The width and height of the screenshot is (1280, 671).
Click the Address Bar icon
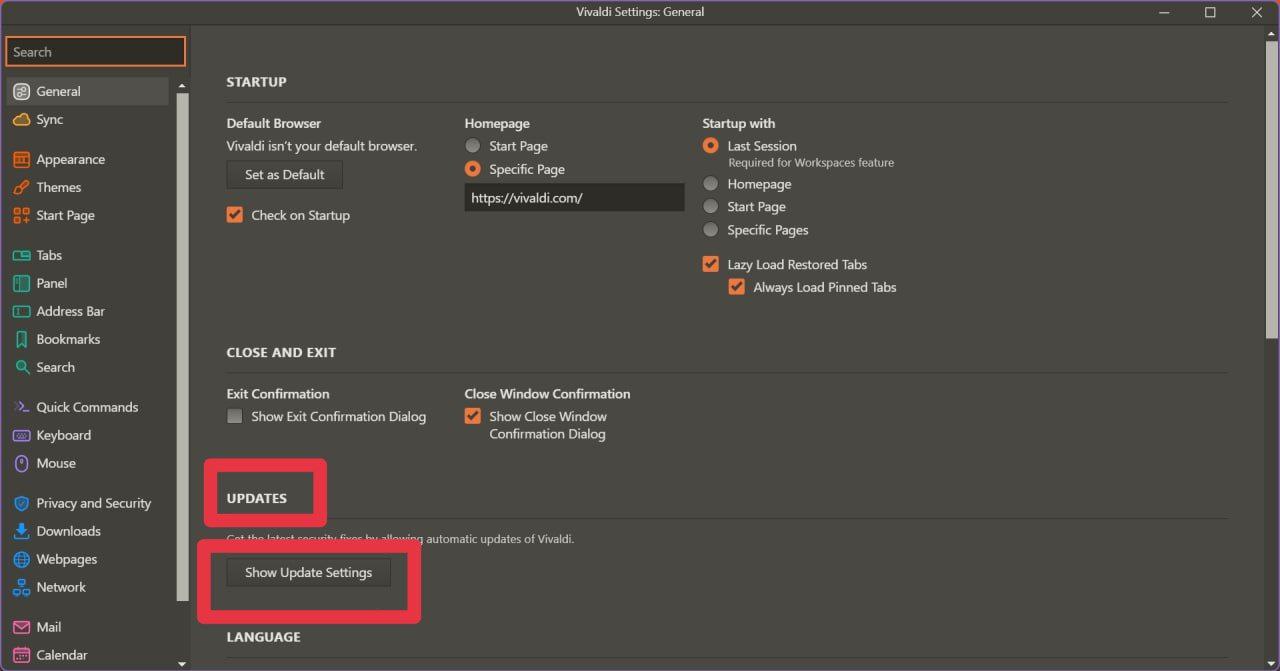point(21,311)
